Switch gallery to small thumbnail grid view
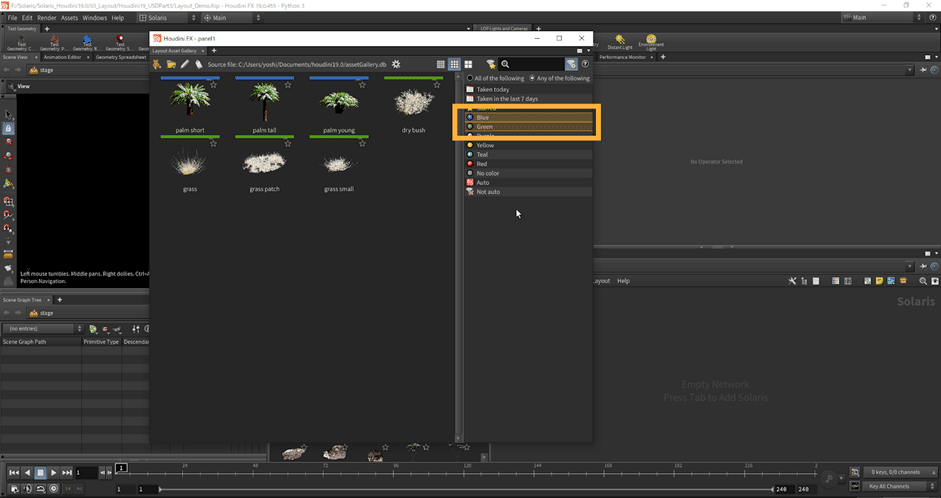This screenshot has height=498, width=941. (x=441, y=64)
